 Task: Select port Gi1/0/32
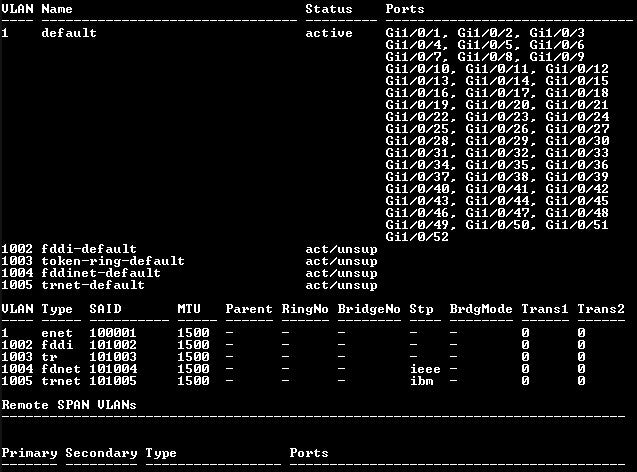(x=496, y=153)
